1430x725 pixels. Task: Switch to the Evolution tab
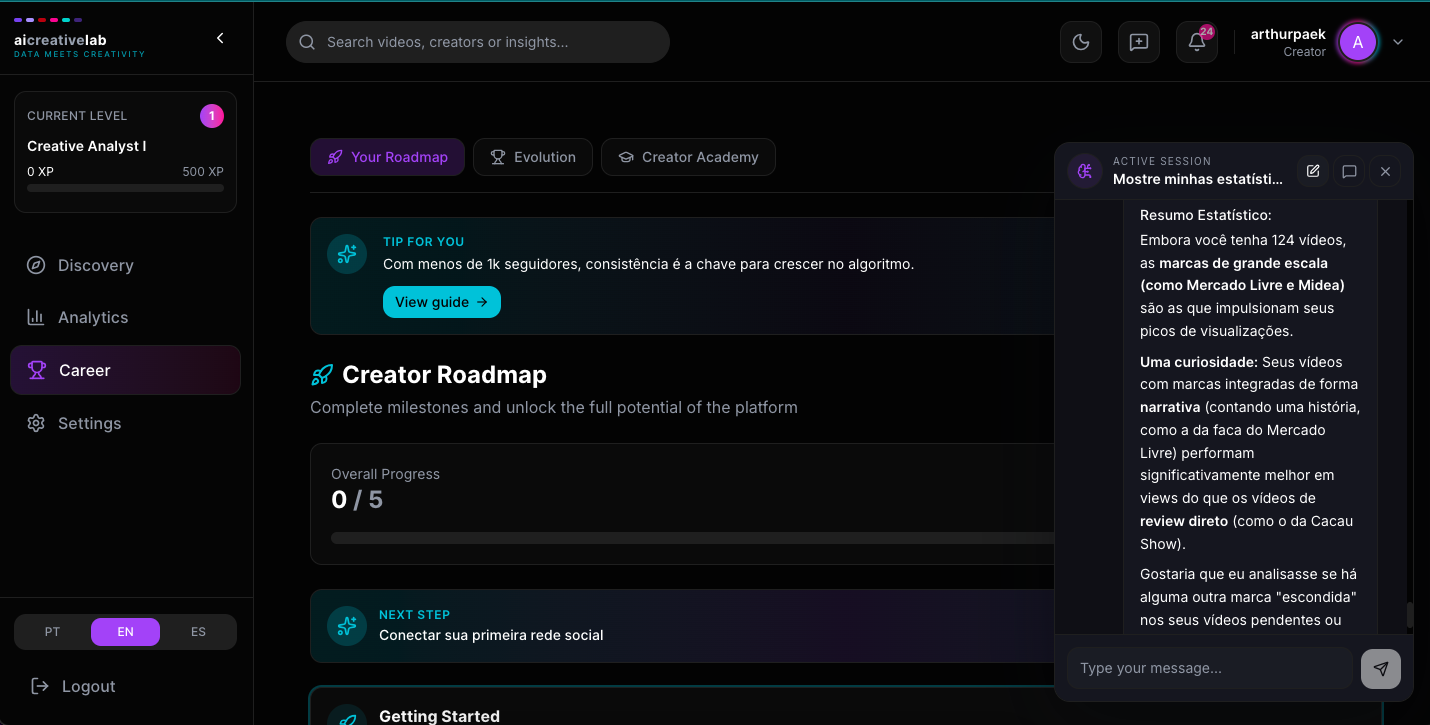[x=532, y=157]
